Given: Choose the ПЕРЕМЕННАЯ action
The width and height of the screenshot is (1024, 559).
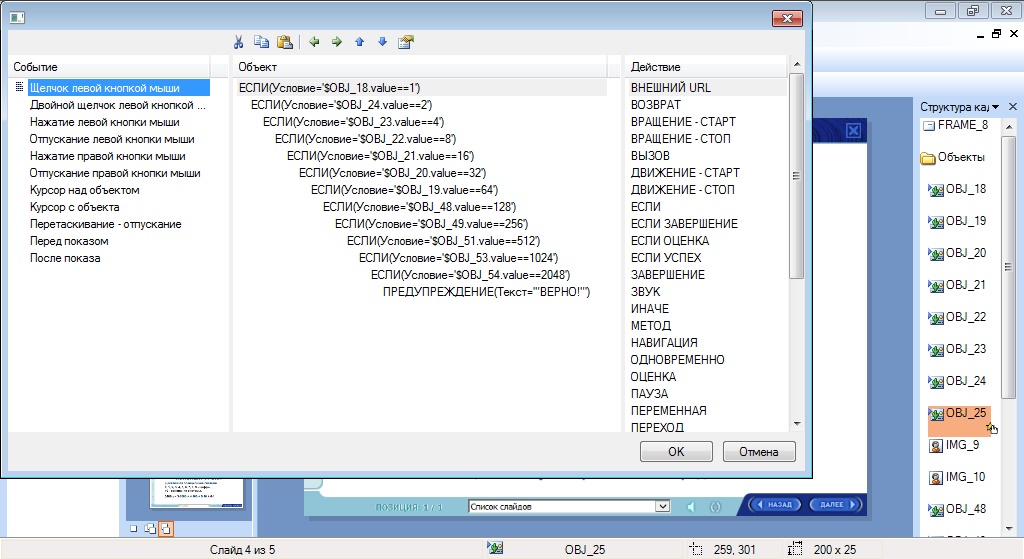Looking at the screenshot, I should 669,410.
